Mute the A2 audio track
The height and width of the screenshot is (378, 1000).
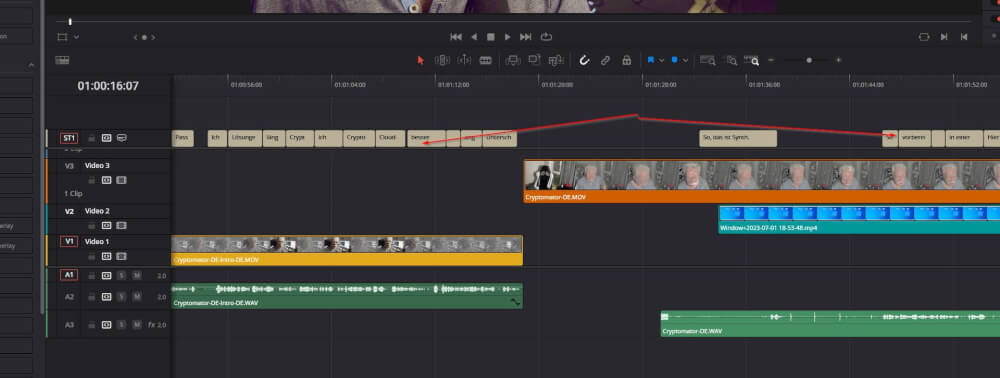click(136, 297)
